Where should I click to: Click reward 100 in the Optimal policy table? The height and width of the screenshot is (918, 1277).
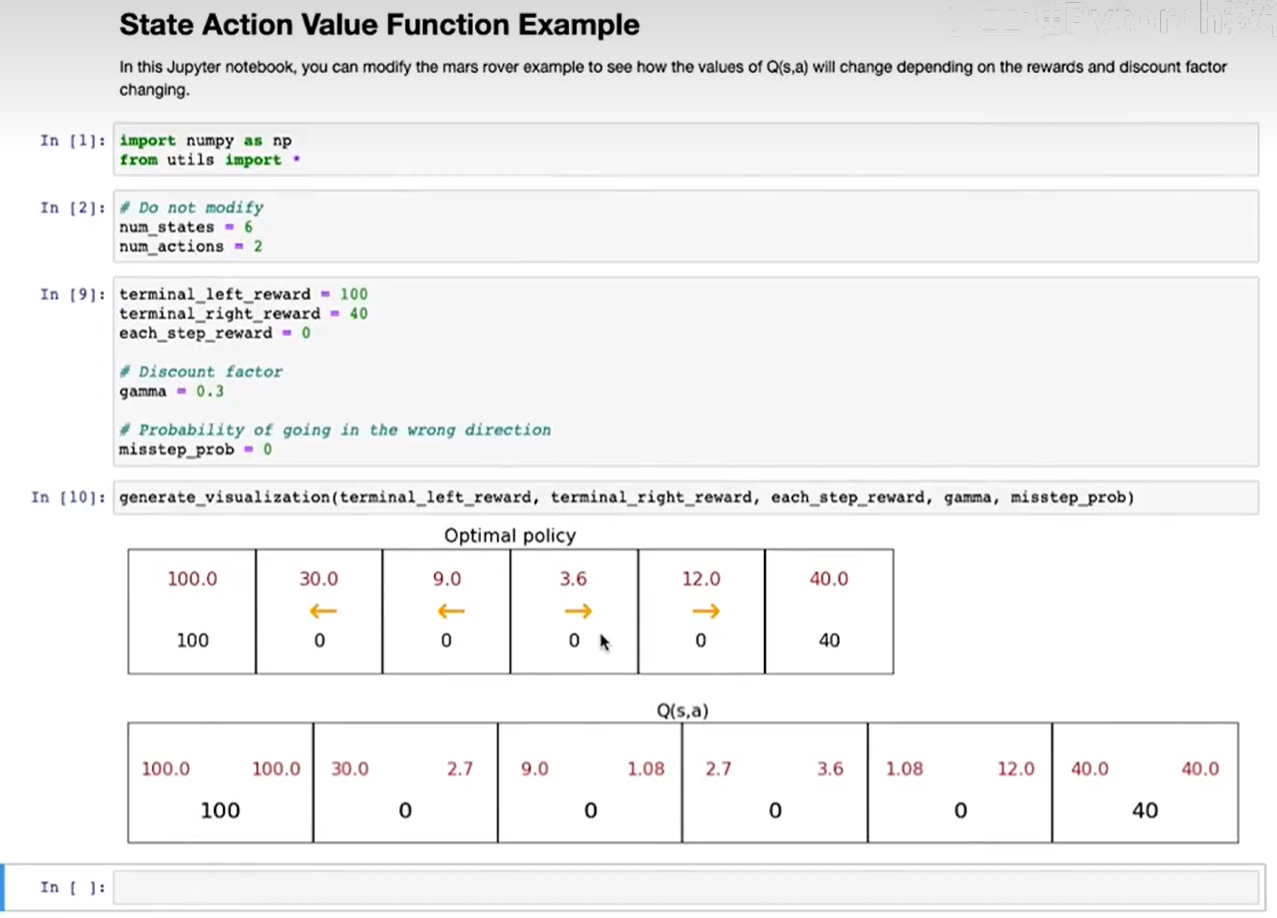[192, 641]
